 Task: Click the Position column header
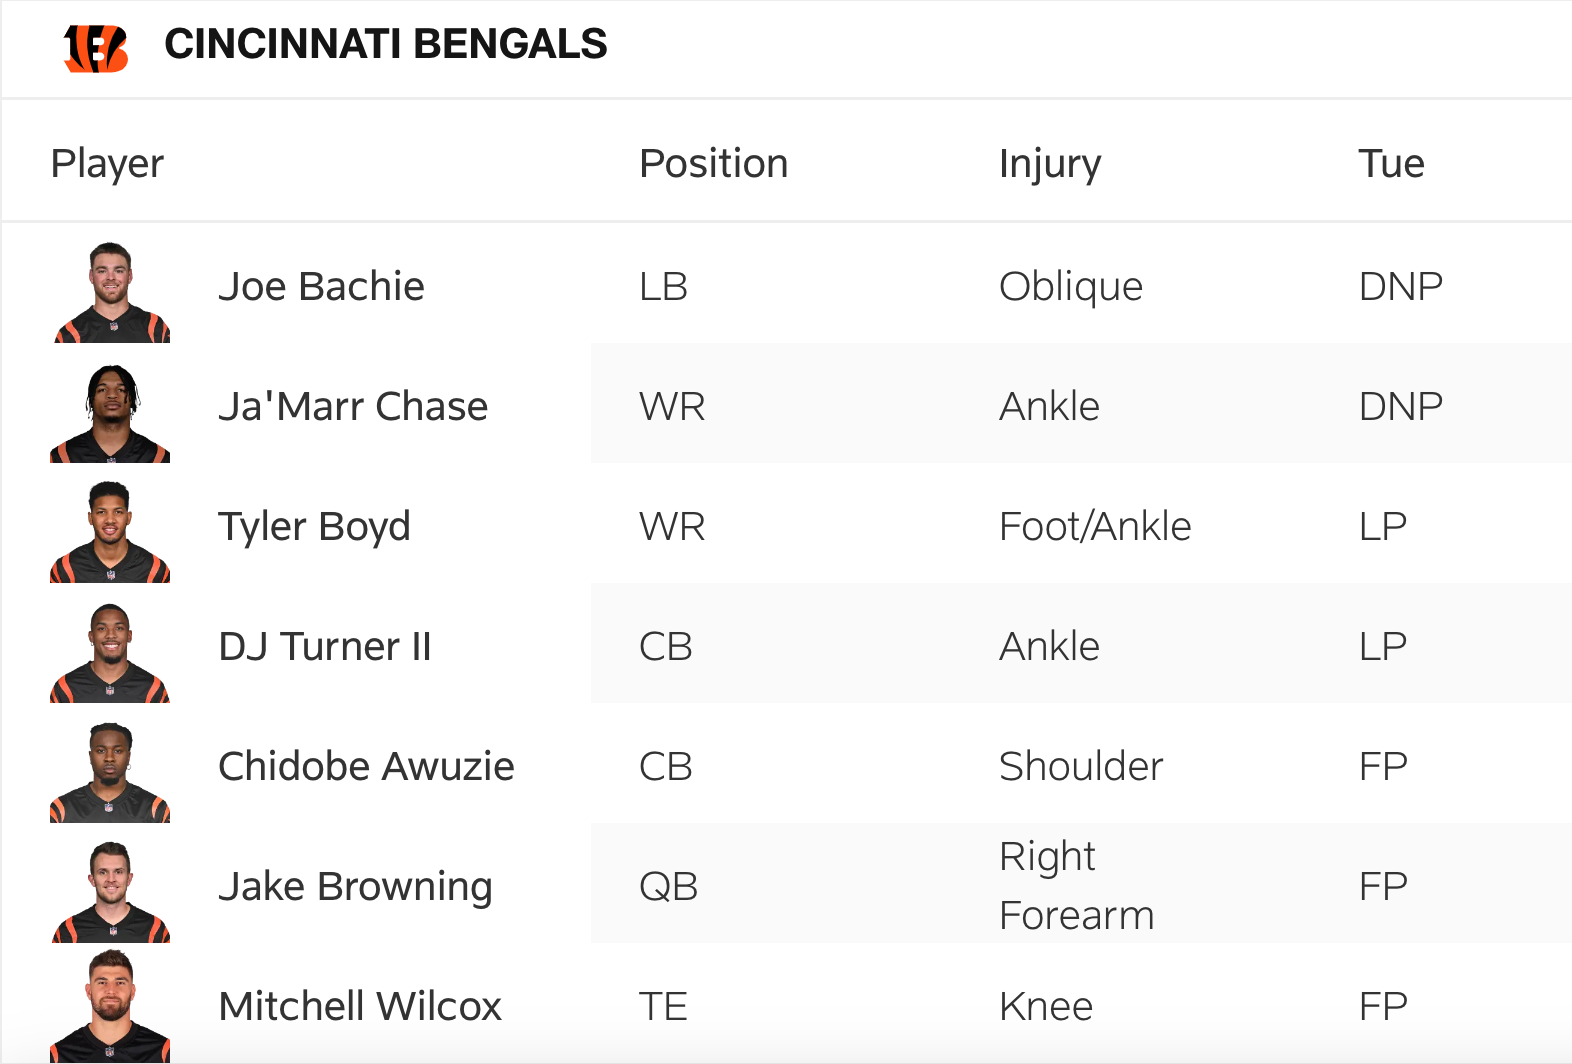pyautogui.click(x=713, y=164)
